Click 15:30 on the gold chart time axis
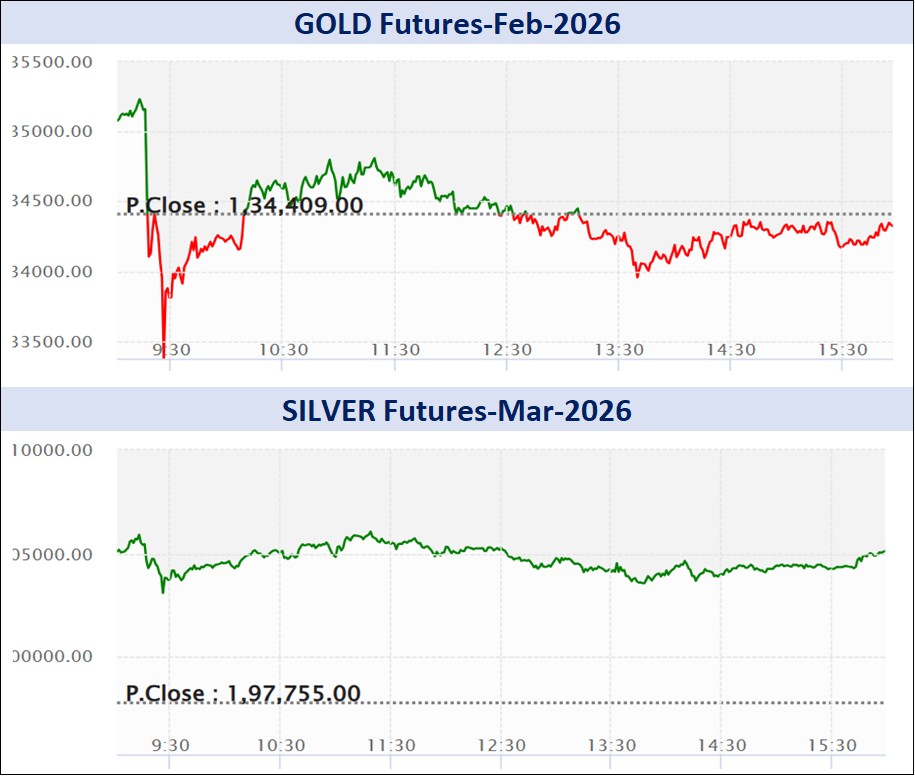Screen dimensions: 915x776 843,350
